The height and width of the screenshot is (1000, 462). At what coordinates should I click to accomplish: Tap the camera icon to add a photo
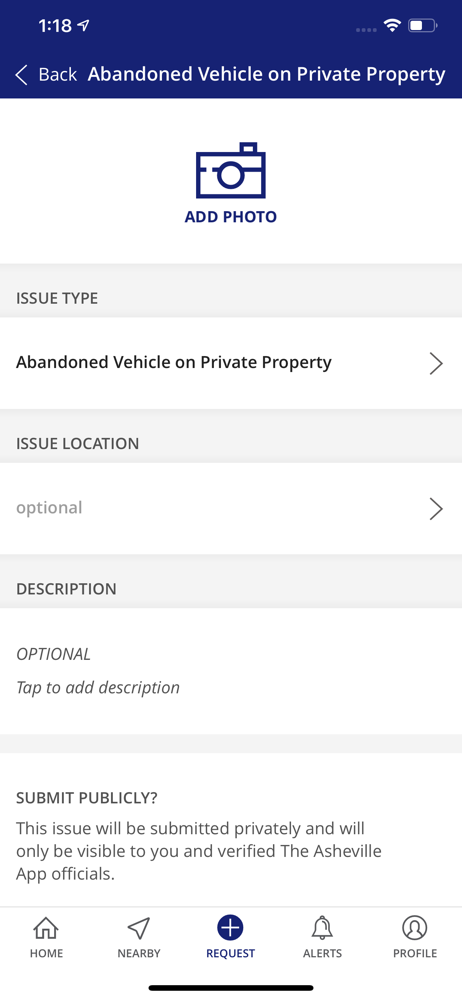tap(230, 170)
